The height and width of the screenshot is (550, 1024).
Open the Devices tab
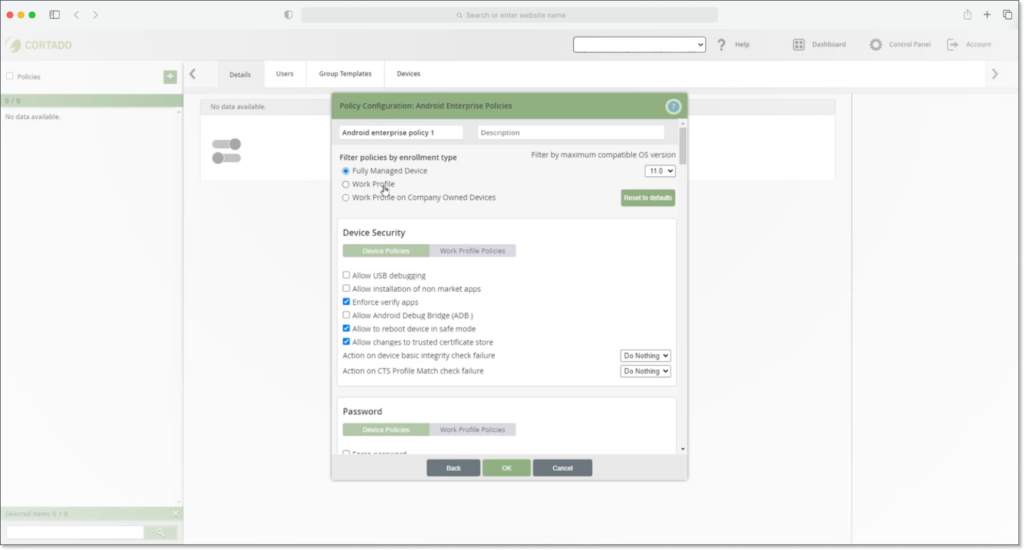[408, 74]
